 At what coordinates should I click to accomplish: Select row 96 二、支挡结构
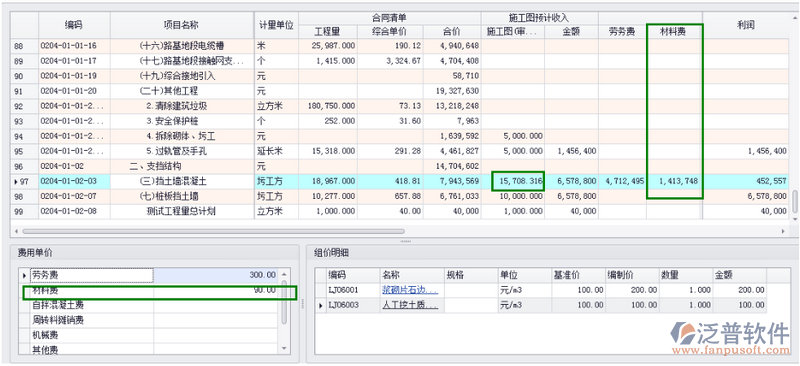398,166
